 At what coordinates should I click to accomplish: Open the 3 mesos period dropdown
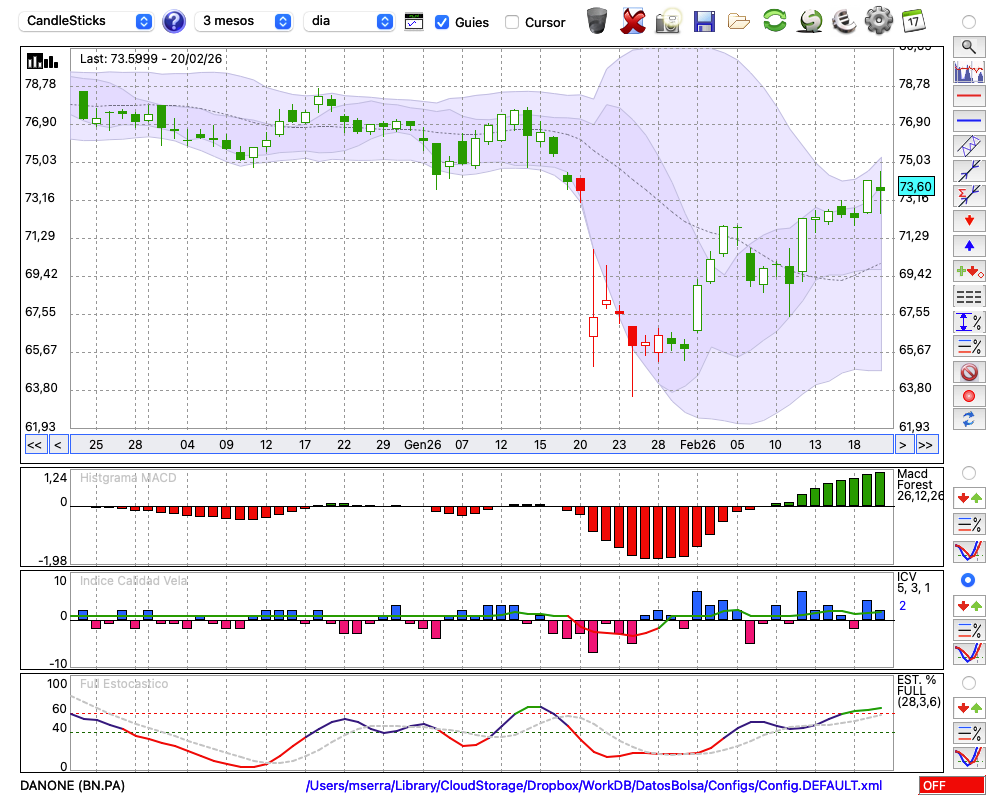tap(245, 21)
